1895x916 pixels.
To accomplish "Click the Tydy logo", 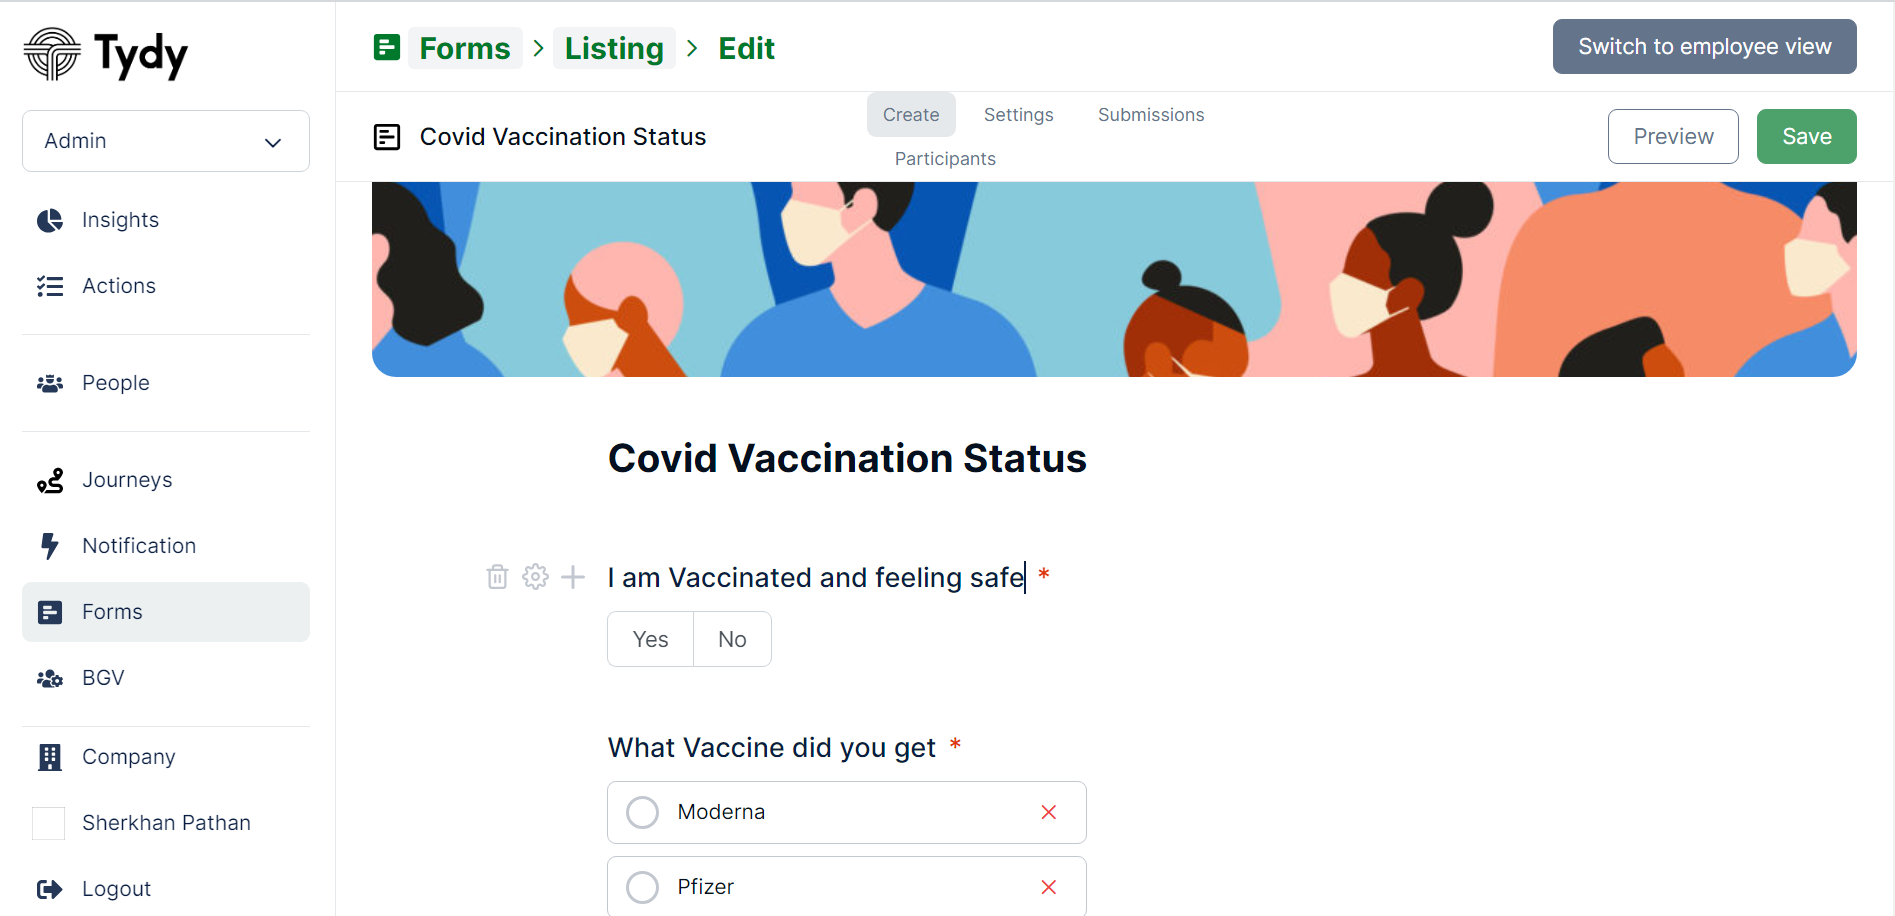I will click(106, 54).
